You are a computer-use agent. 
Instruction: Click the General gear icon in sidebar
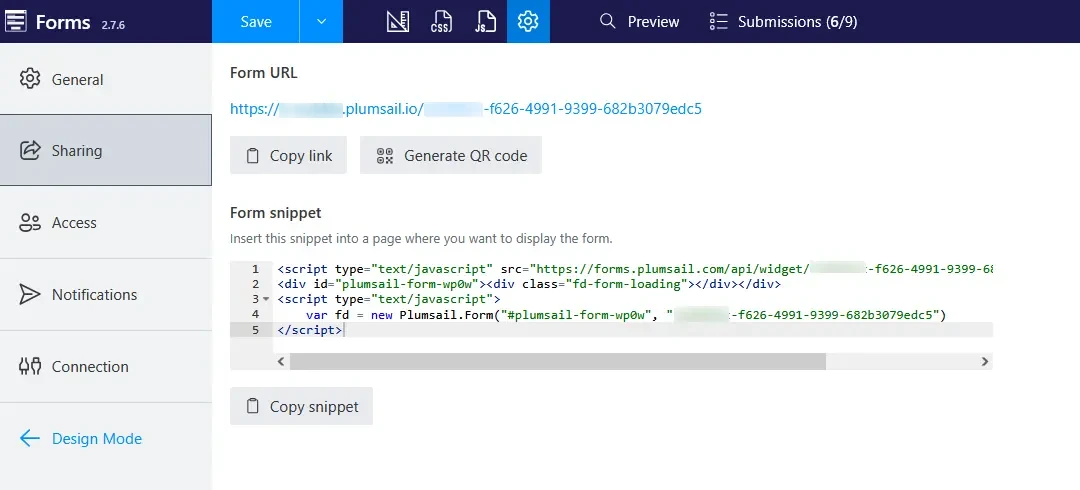pyautogui.click(x=30, y=79)
